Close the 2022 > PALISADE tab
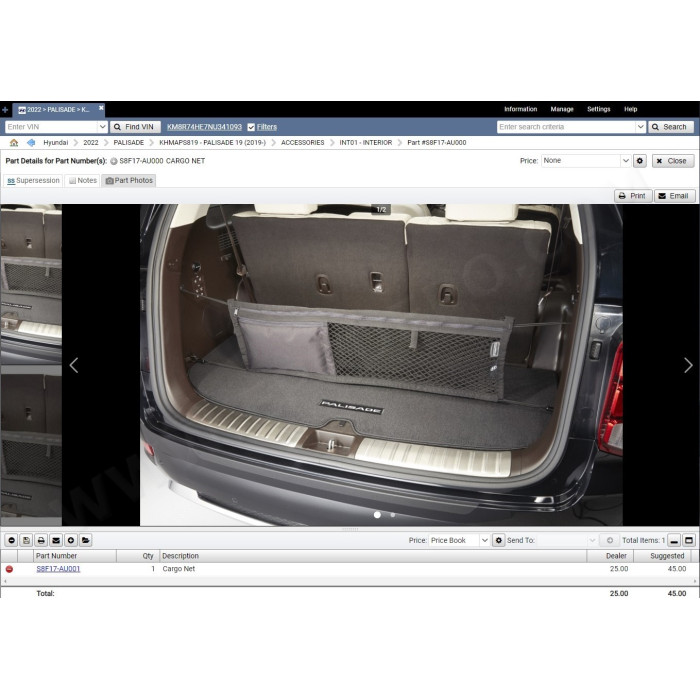The width and height of the screenshot is (700, 700). (x=101, y=108)
